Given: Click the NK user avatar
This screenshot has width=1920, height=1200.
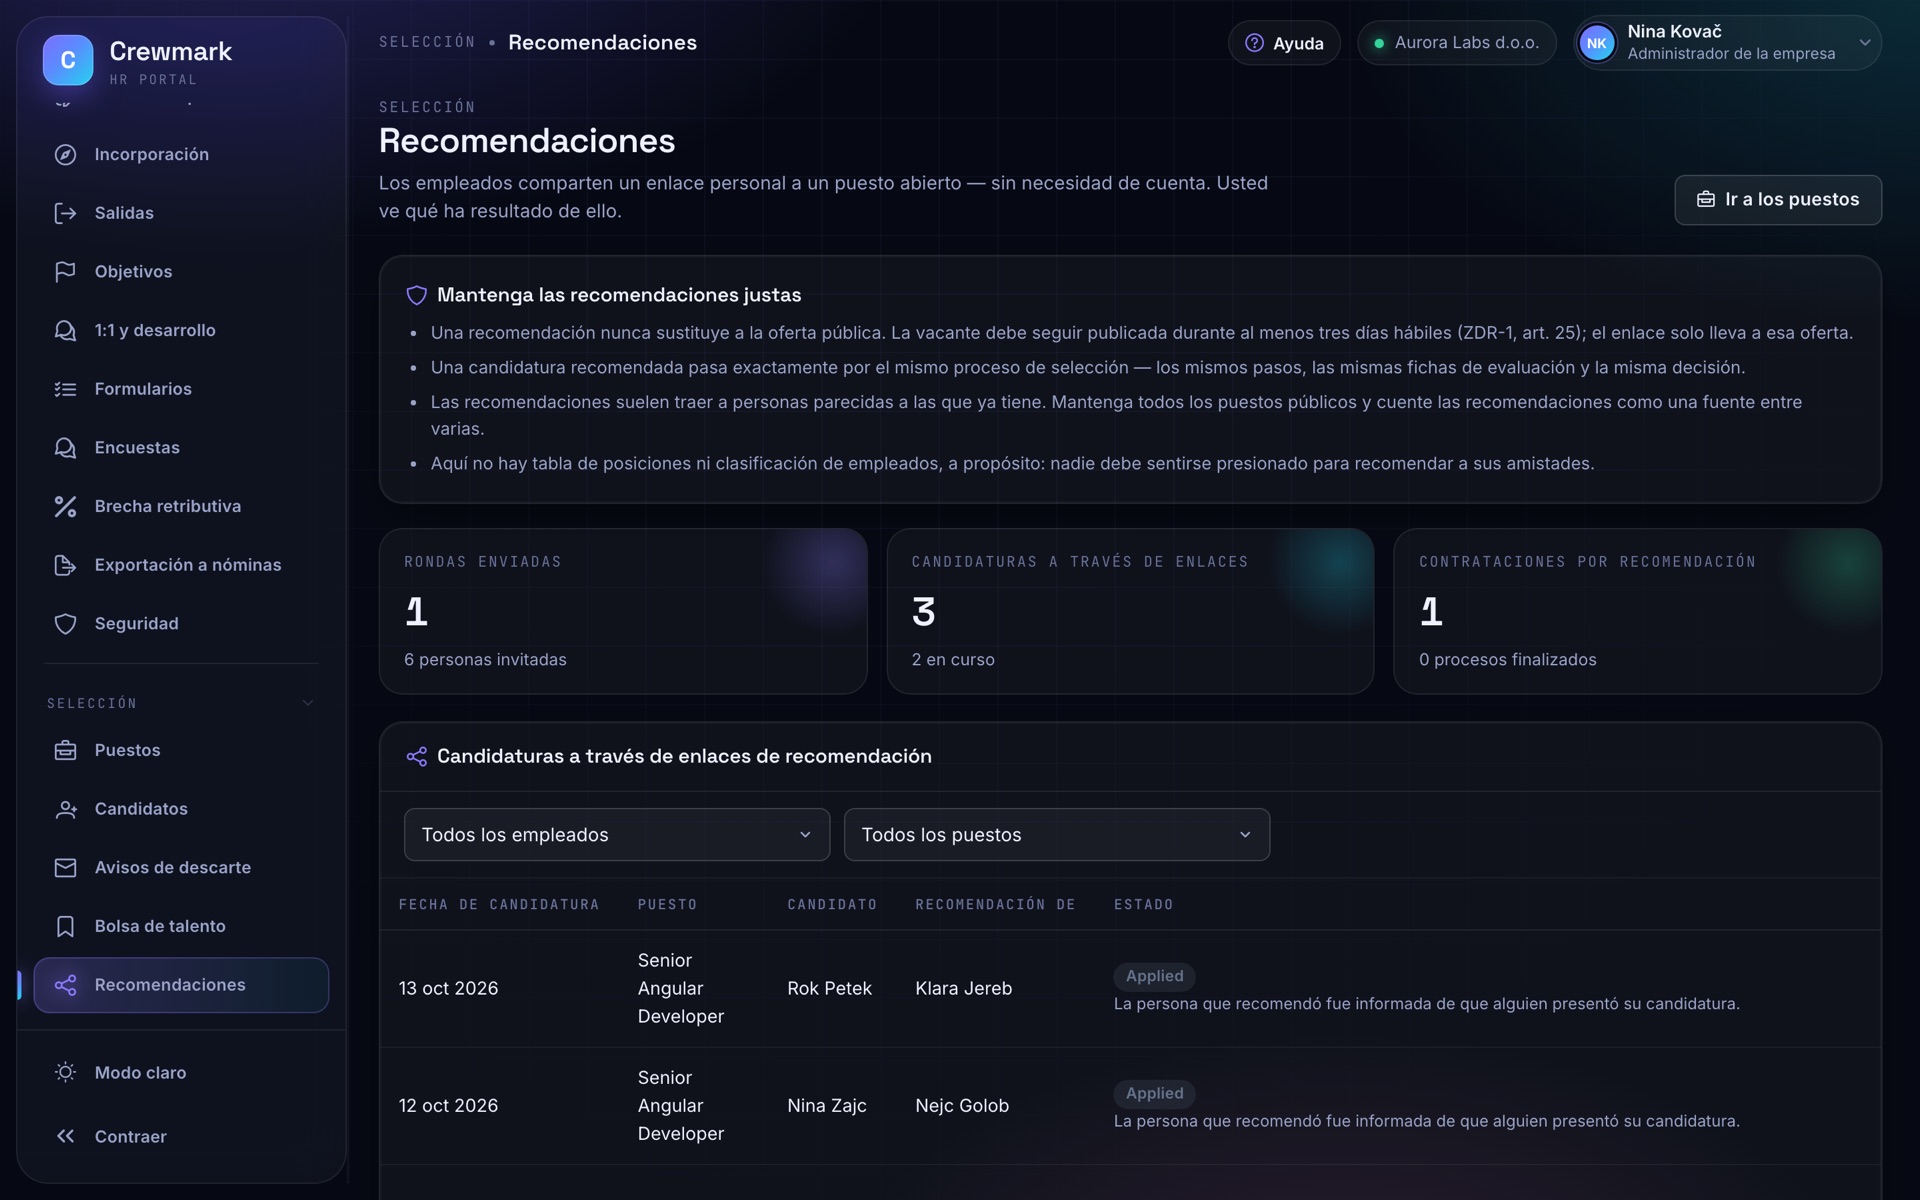Looking at the screenshot, I should pos(1597,43).
